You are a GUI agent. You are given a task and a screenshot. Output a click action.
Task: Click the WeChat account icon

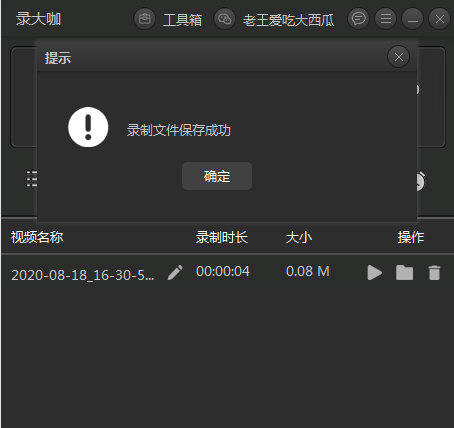click(224, 19)
